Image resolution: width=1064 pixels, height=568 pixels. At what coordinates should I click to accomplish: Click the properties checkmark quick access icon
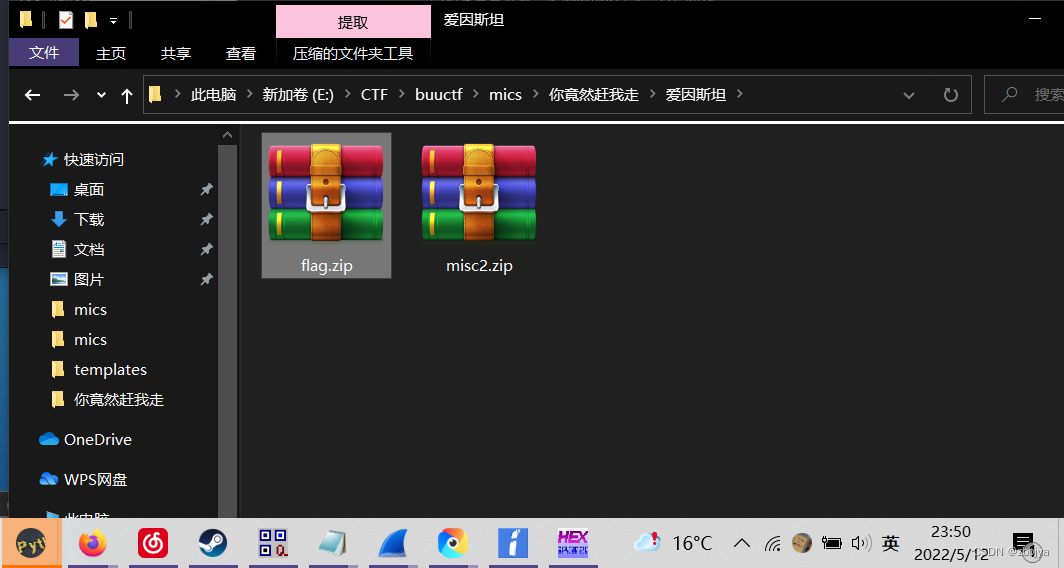pos(66,20)
